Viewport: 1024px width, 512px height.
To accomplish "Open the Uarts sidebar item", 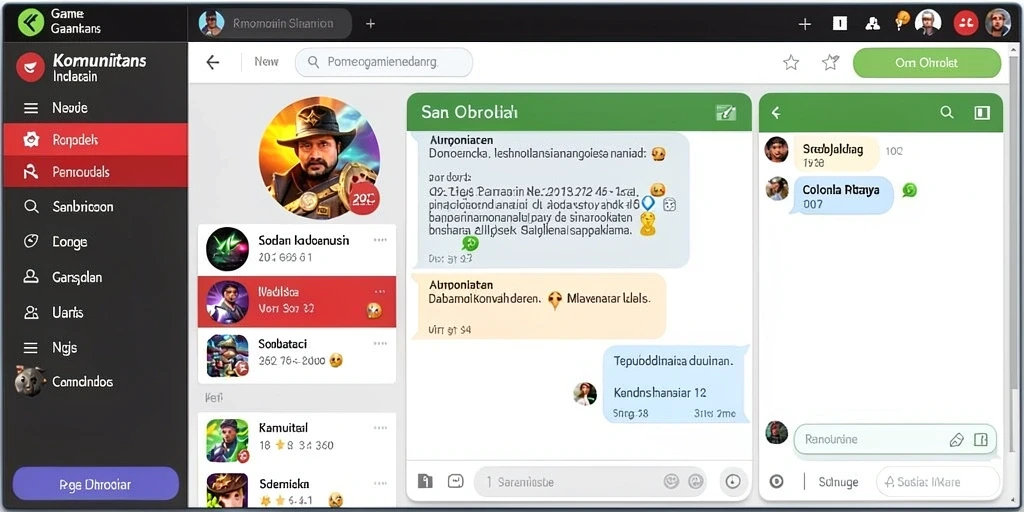I will pyautogui.click(x=95, y=312).
